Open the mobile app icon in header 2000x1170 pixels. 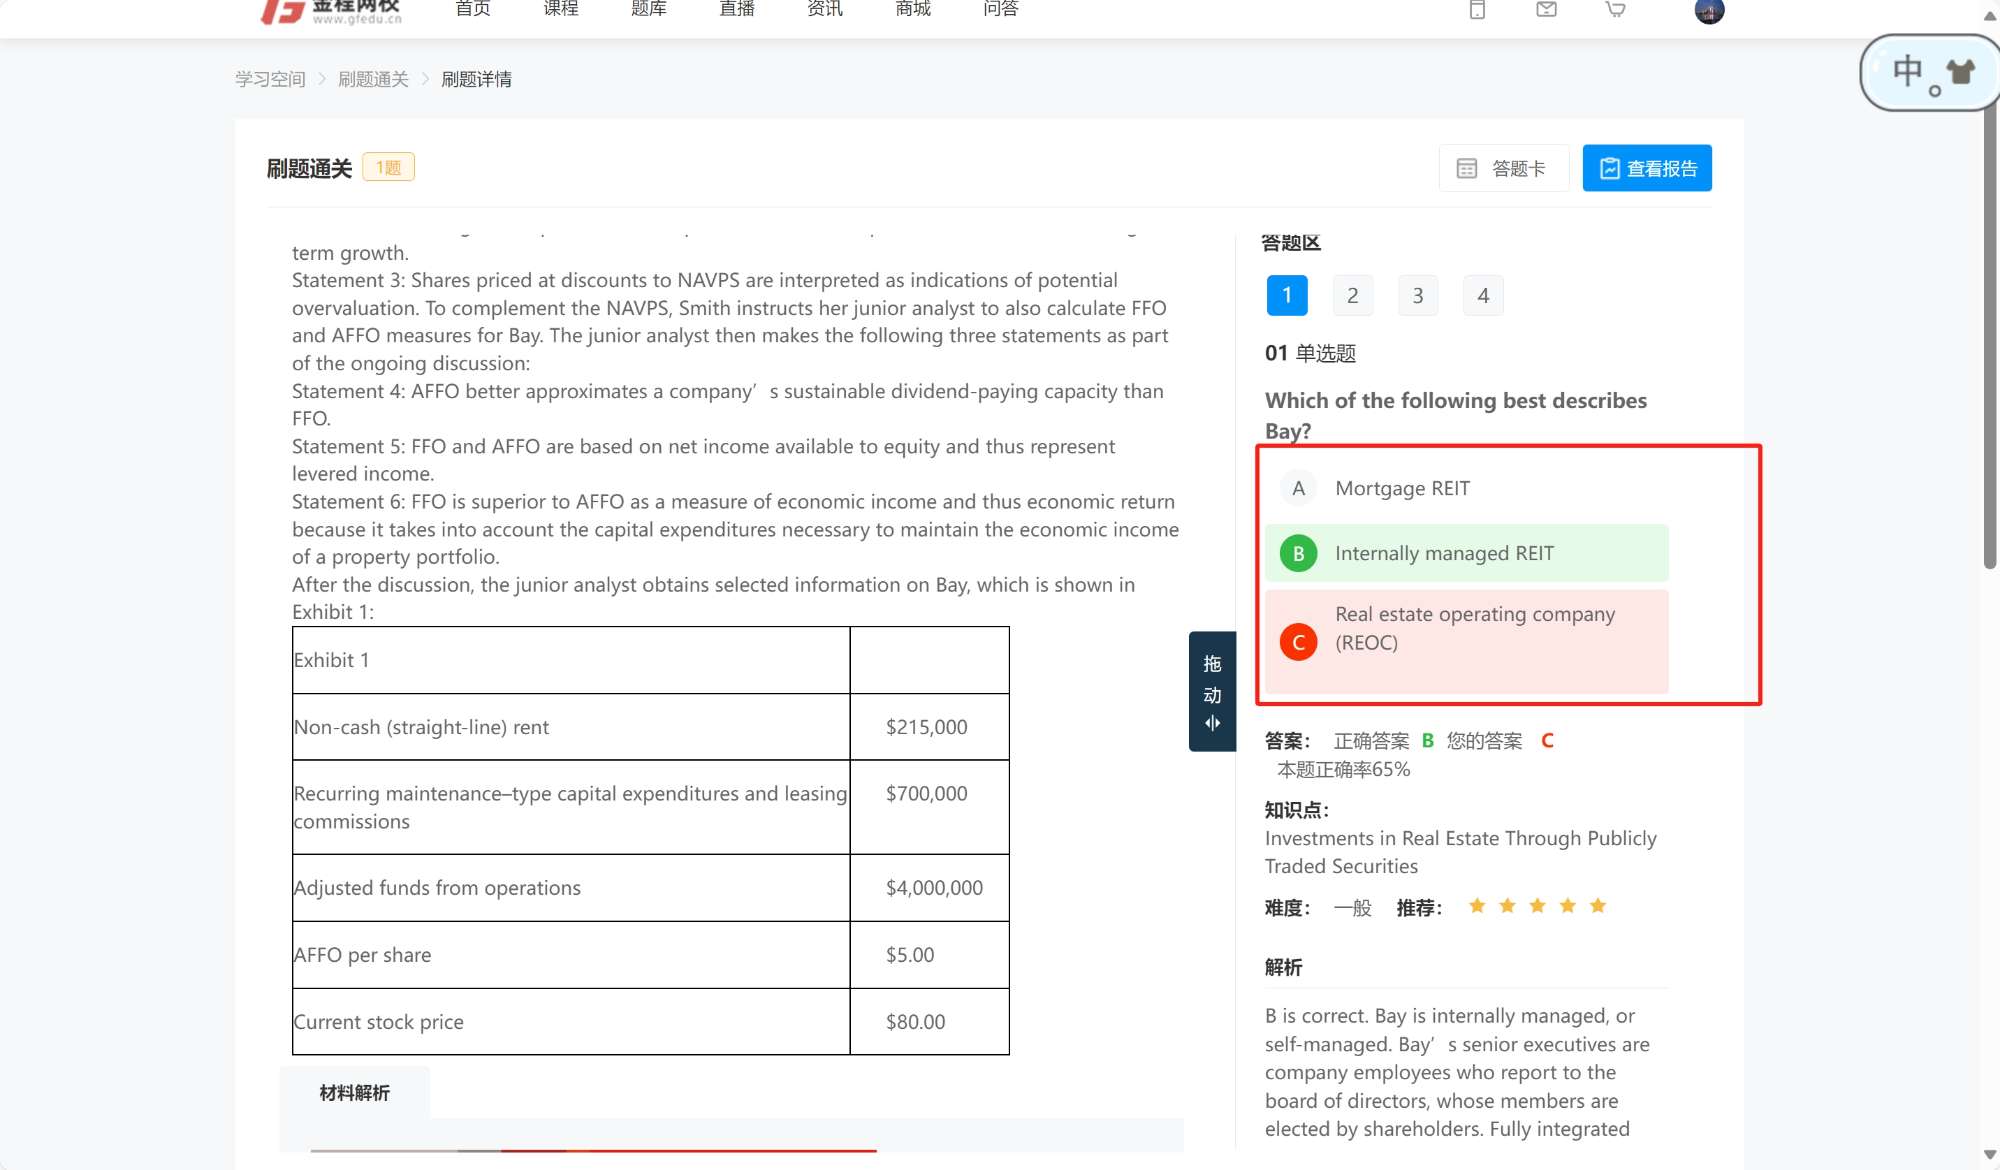point(1477,10)
